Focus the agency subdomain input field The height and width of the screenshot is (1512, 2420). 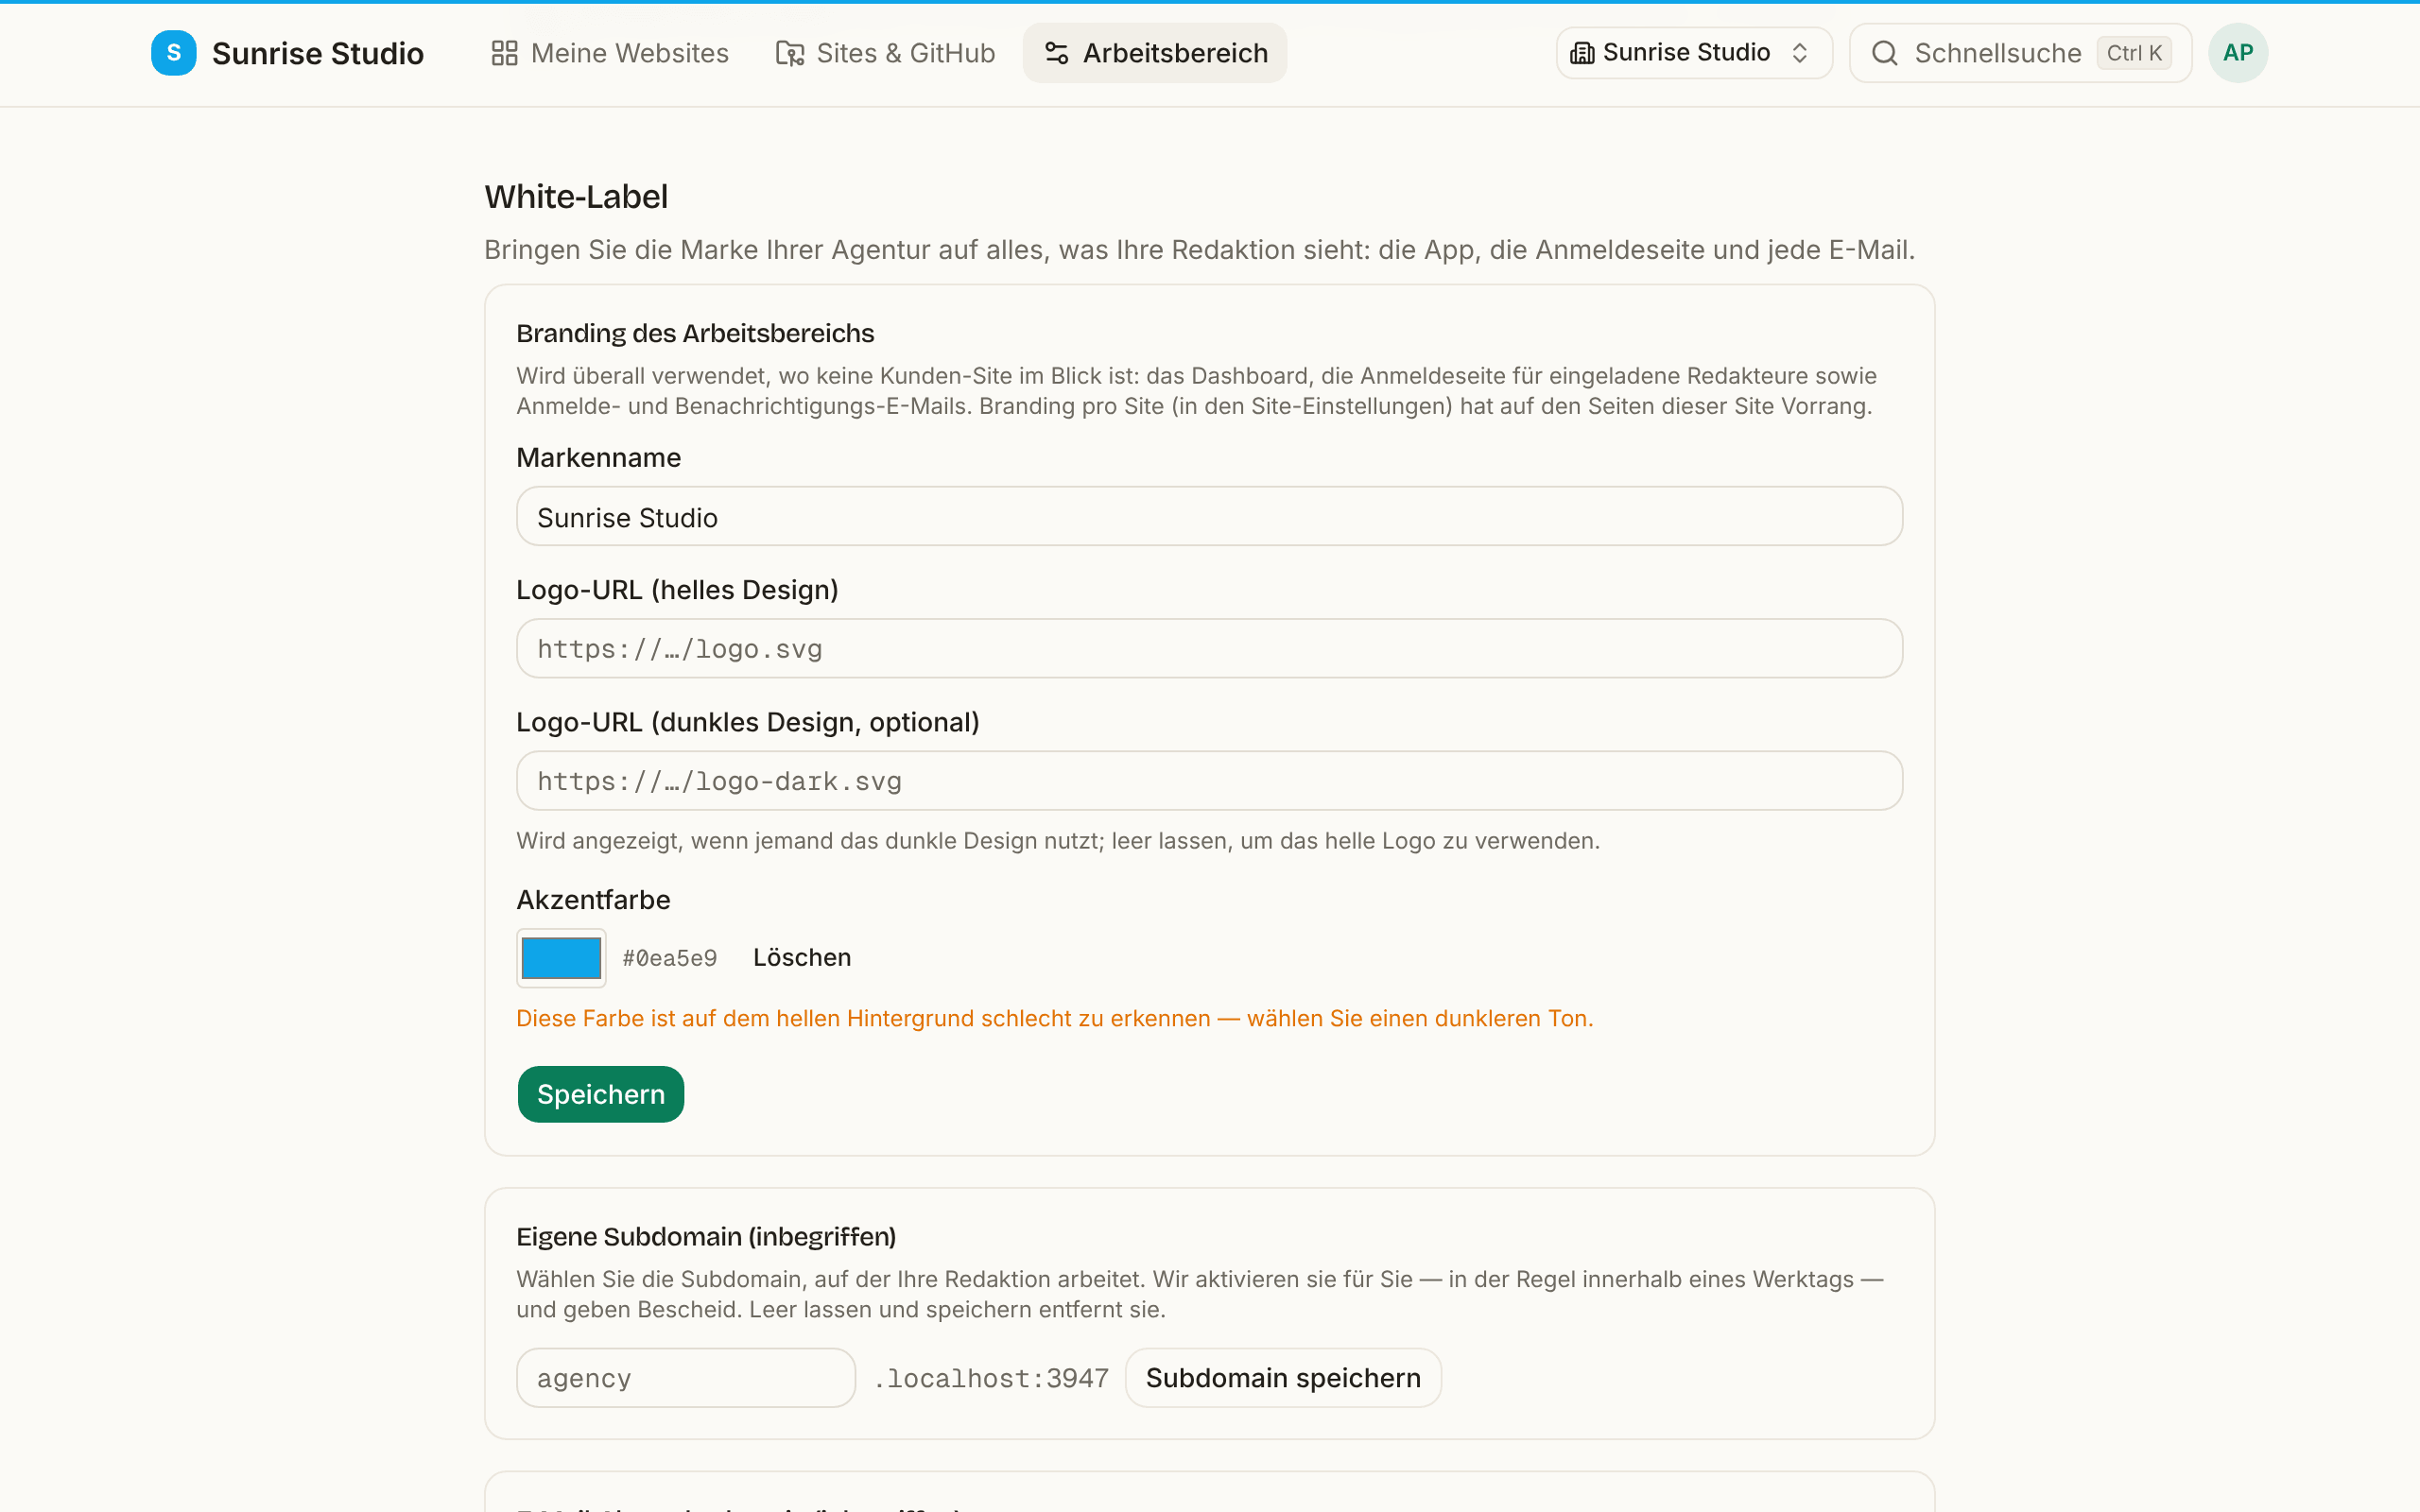(x=686, y=1378)
